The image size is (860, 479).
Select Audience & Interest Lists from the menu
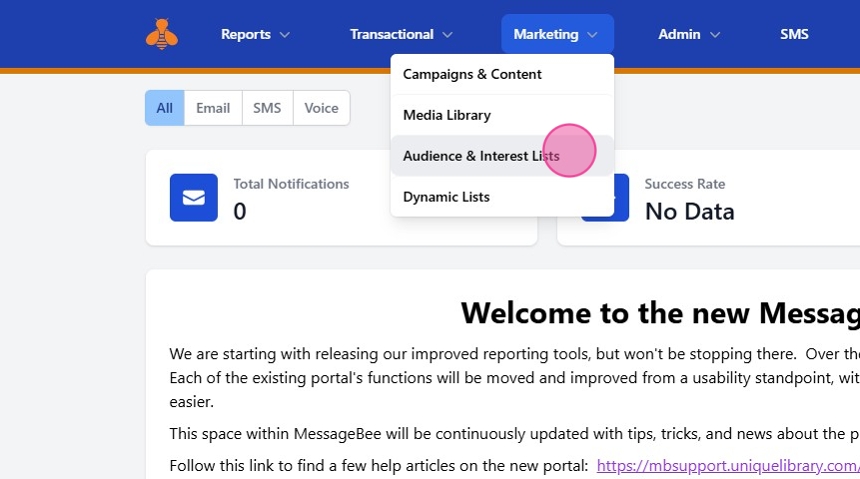pyautogui.click(x=502, y=156)
